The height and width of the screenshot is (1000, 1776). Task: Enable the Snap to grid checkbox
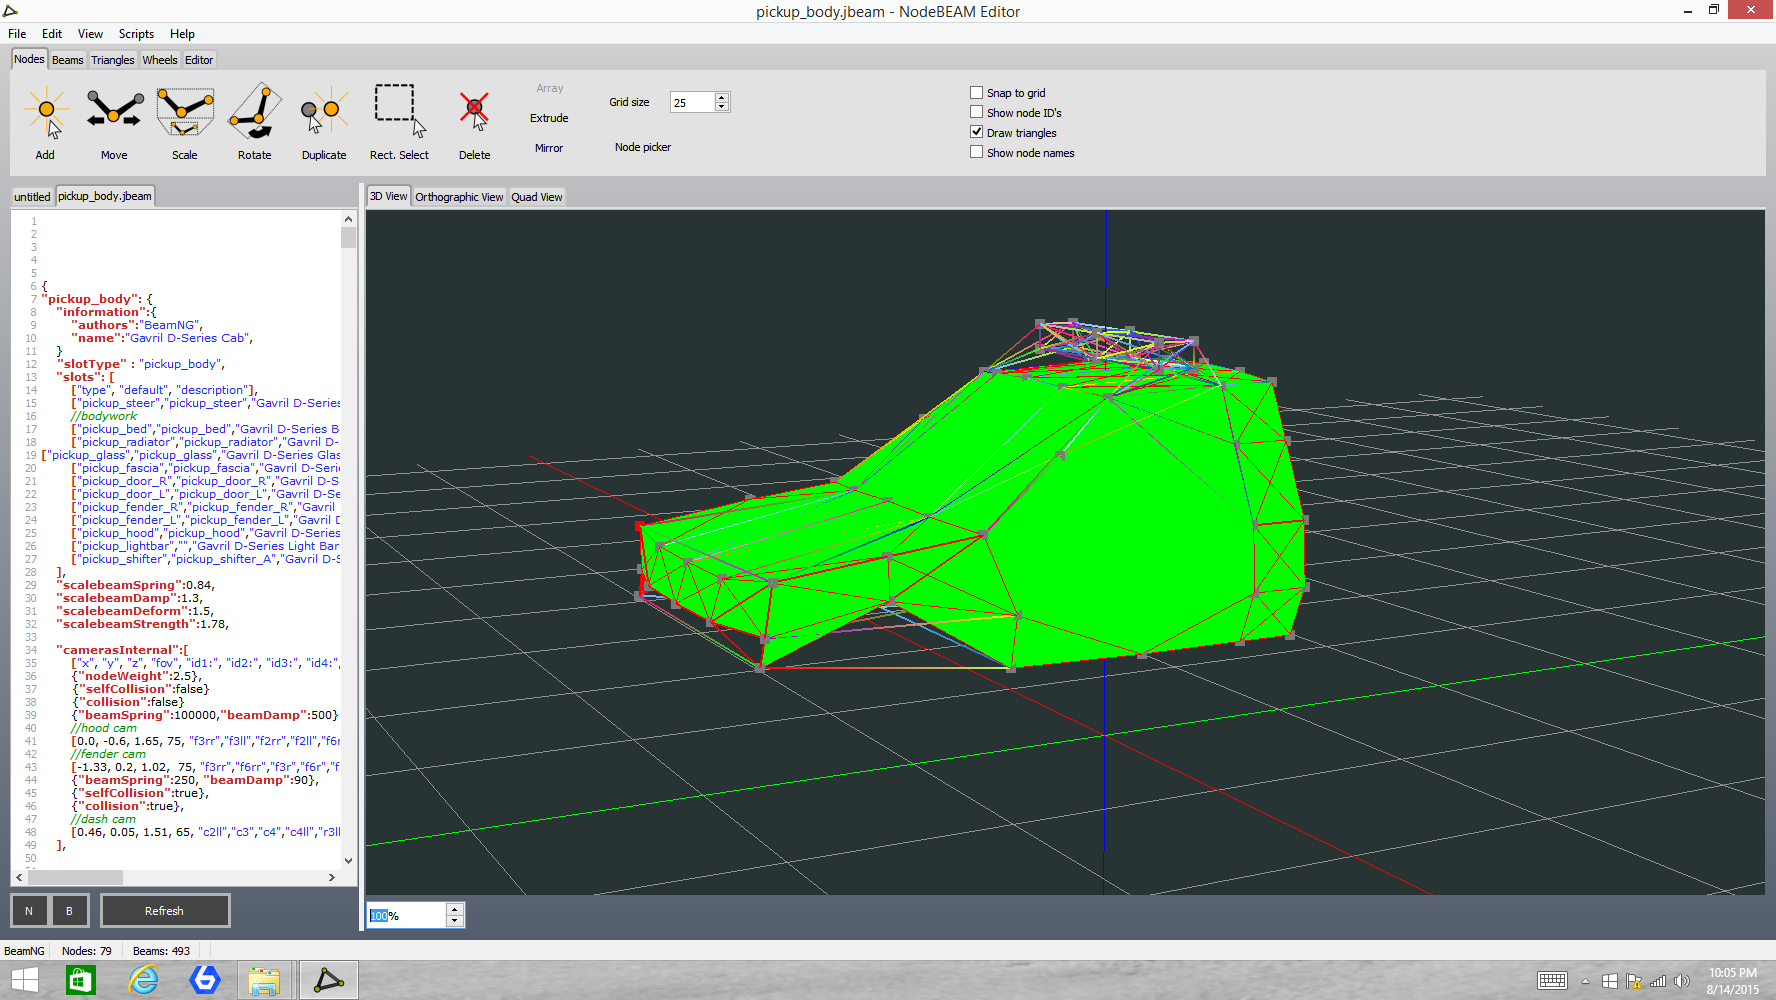coord(977,93)
